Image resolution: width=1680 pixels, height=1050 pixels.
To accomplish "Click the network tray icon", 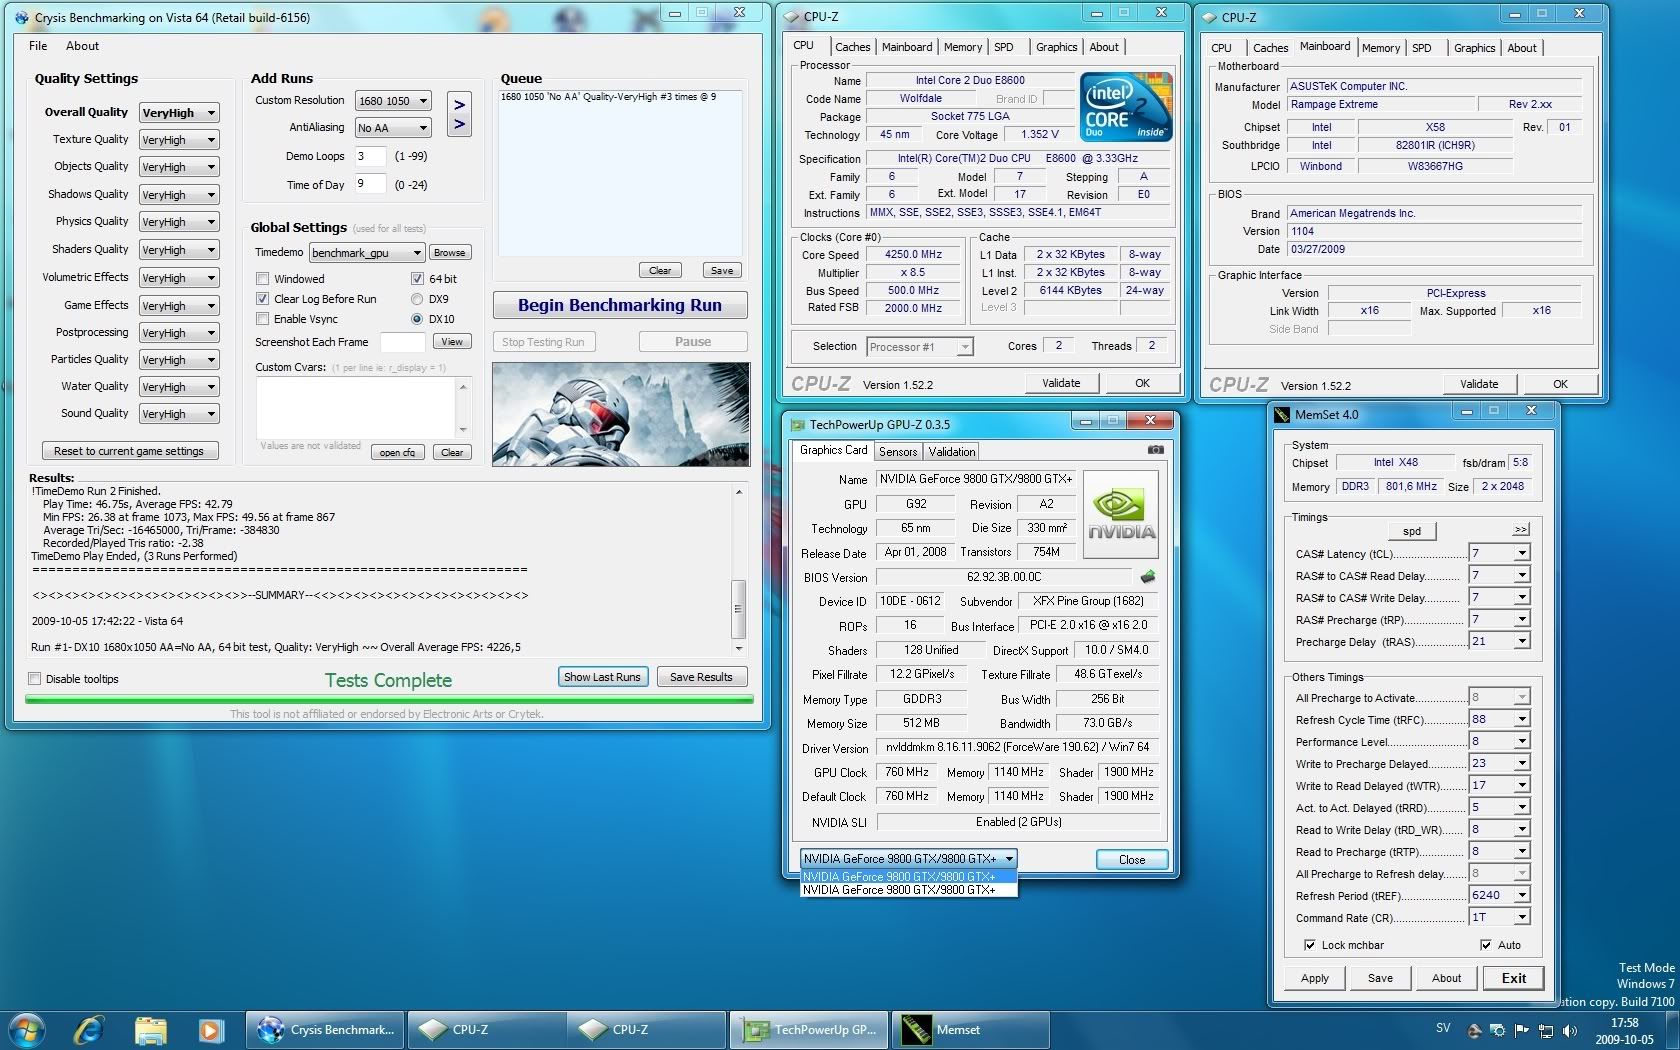I will pos(1545,1030).
